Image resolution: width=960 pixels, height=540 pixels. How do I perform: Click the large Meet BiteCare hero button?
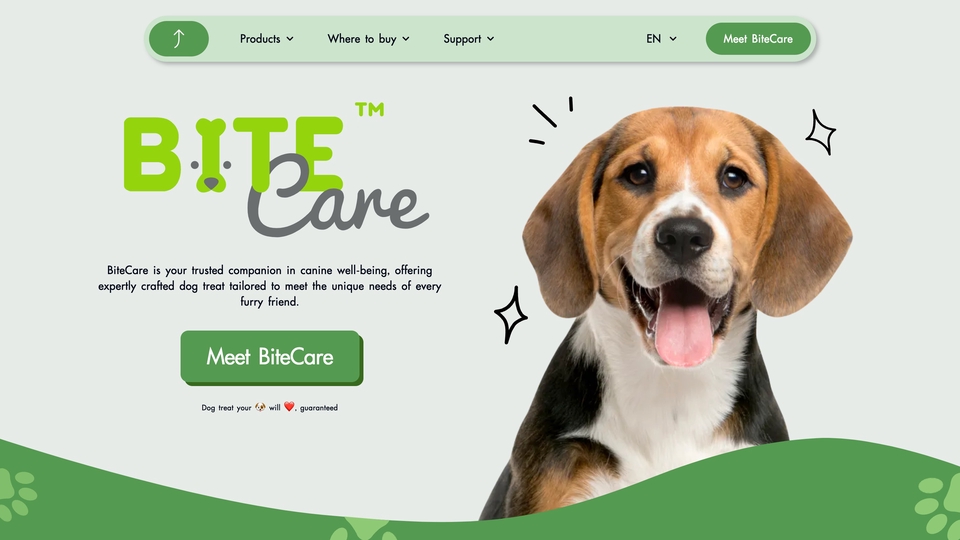click(271, 358)
